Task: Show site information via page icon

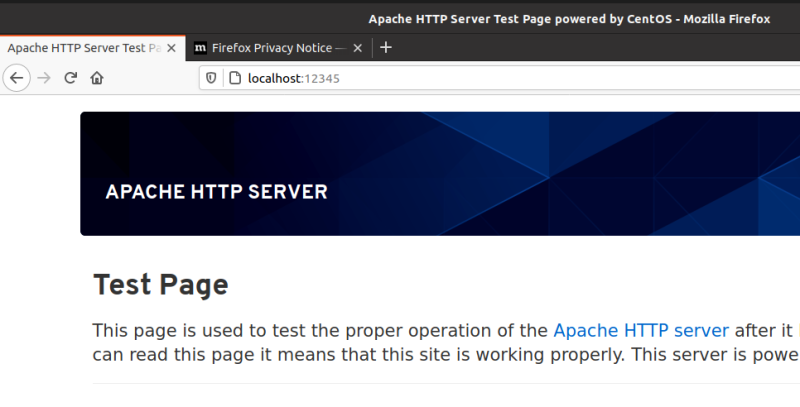Action: coord(233,78)
